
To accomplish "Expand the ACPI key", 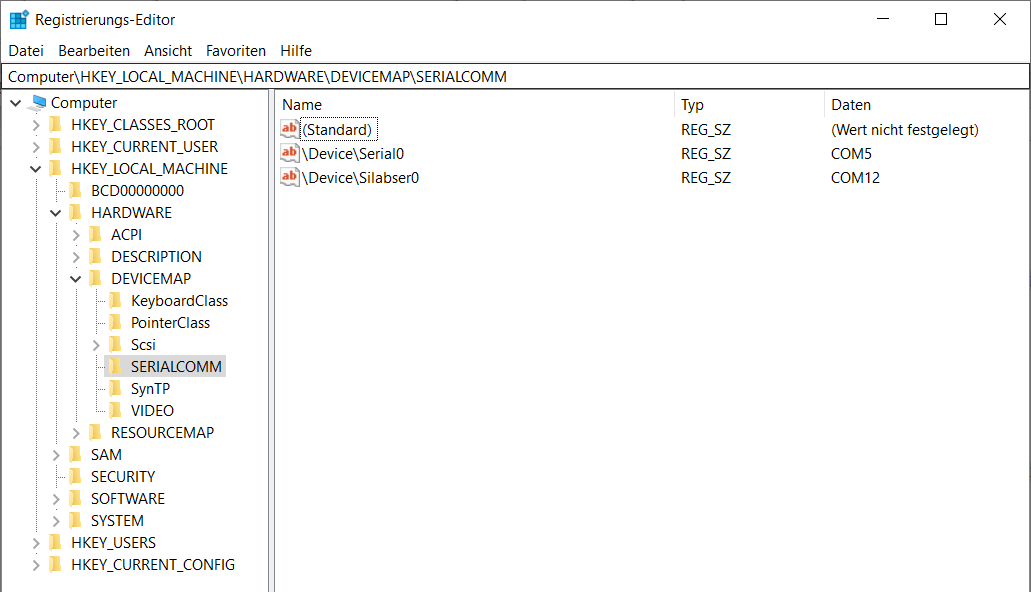I will pyautogui.click(x=76, y=235).
